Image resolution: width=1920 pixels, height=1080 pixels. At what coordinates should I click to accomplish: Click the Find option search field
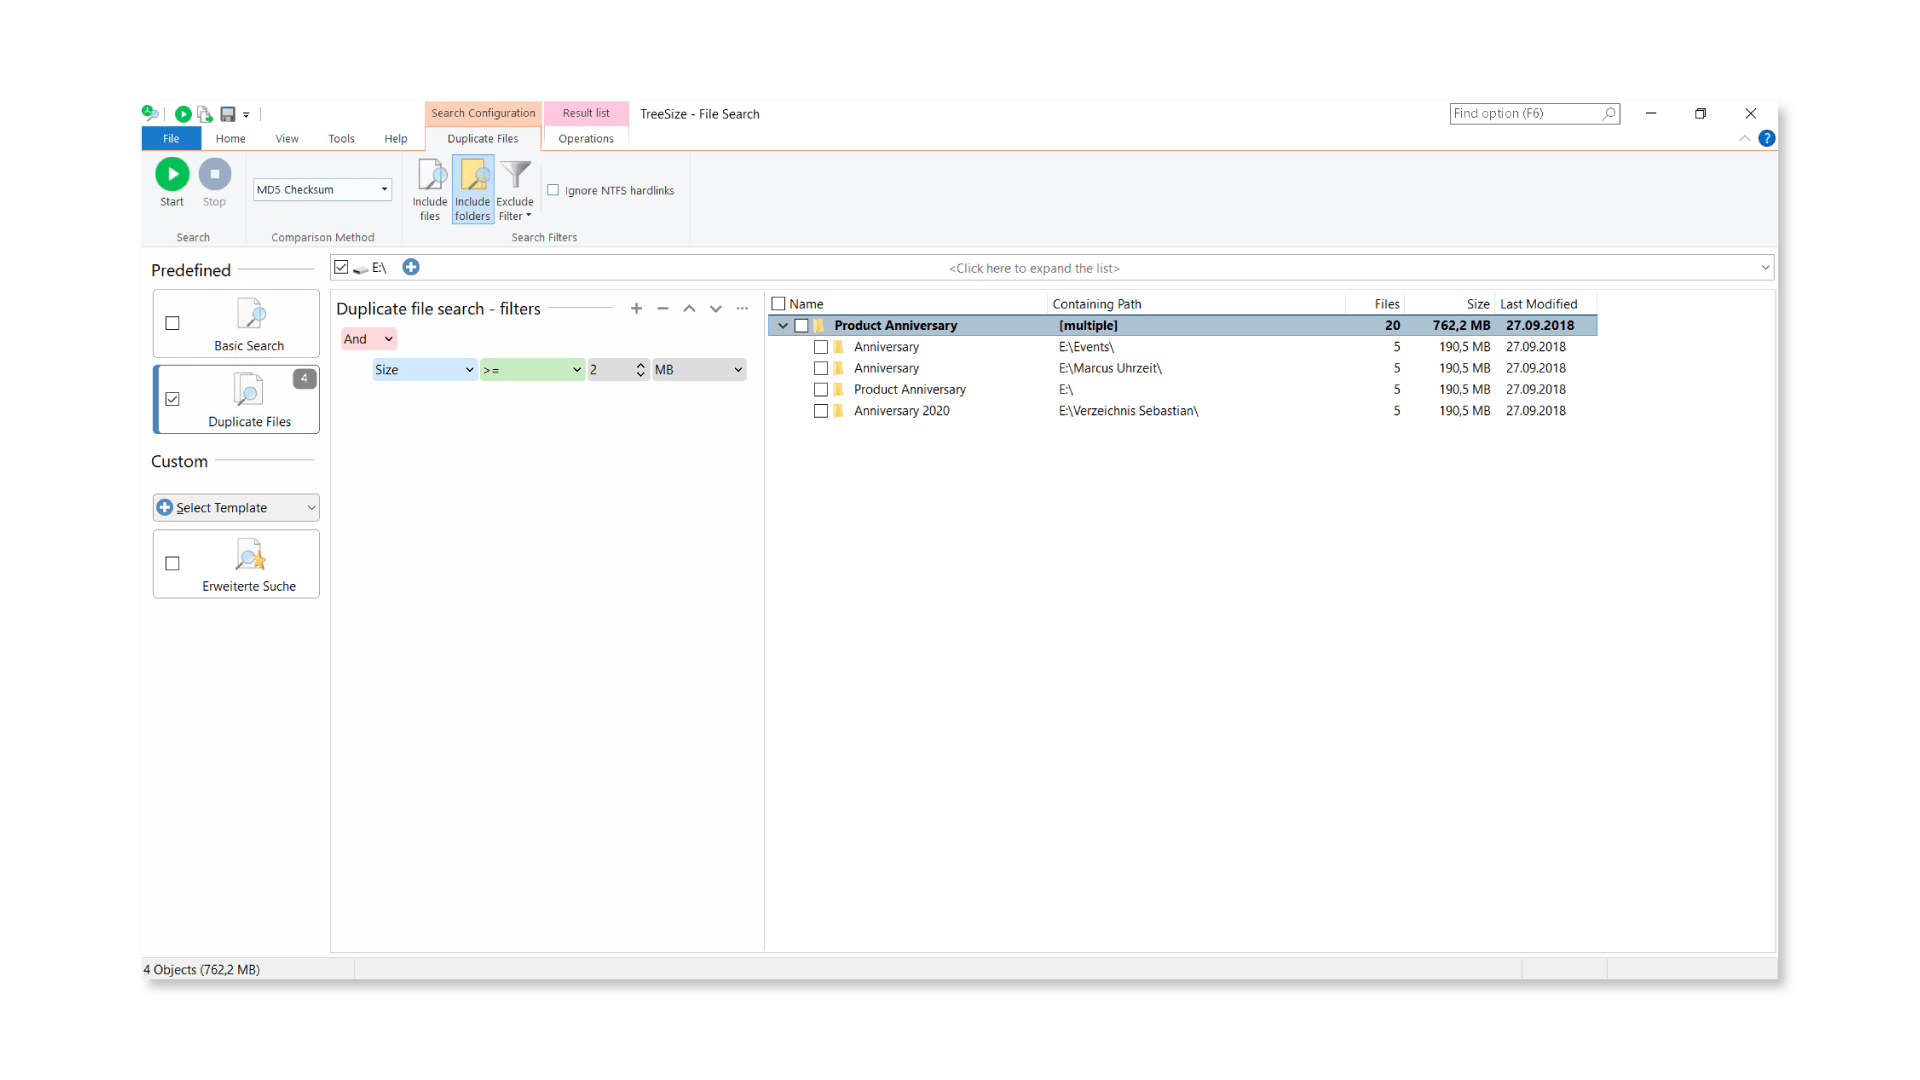1525,114
